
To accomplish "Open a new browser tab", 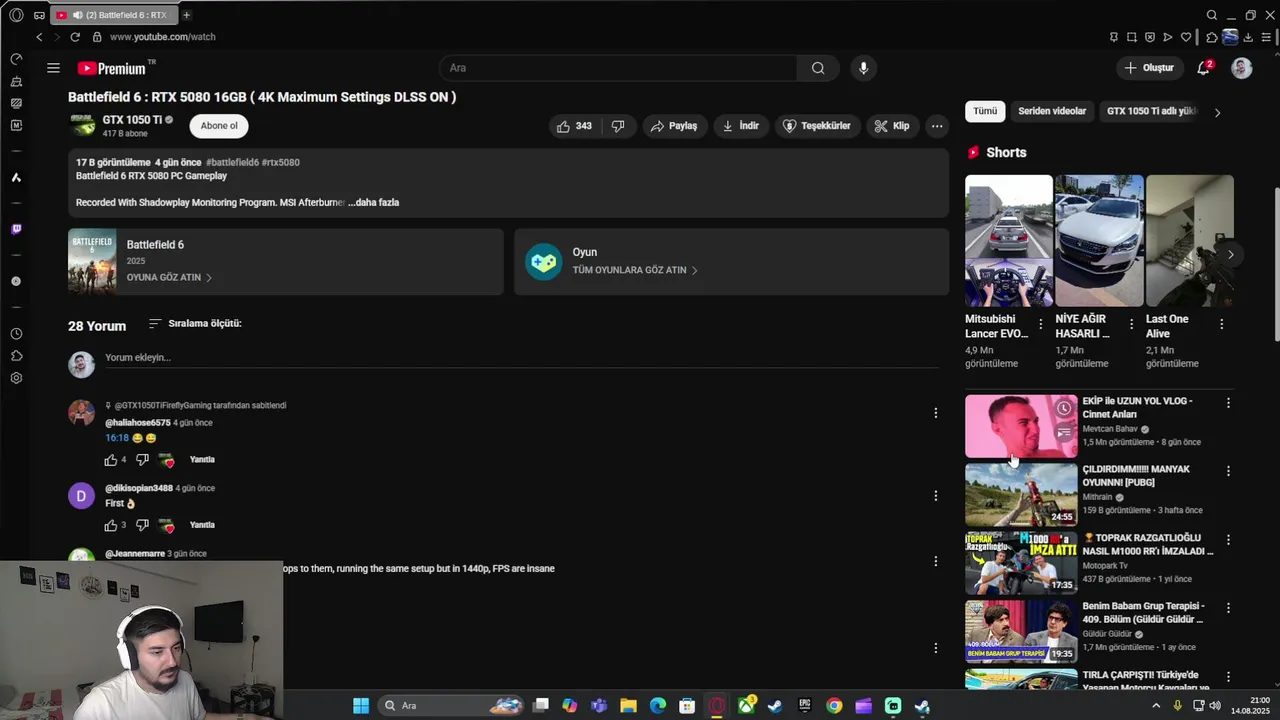I will coord(186,15).
